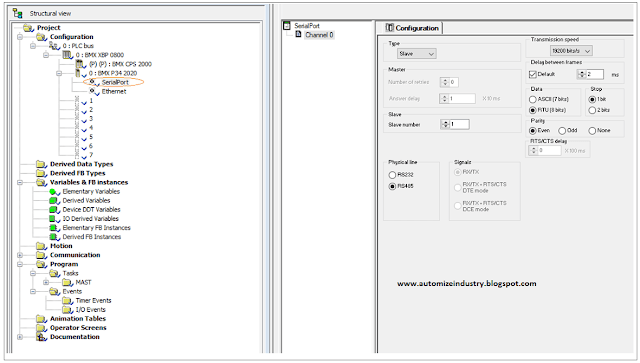Collapse the Configuration tree node
This screenshot has height=363, width=640.
coord(20,37)
